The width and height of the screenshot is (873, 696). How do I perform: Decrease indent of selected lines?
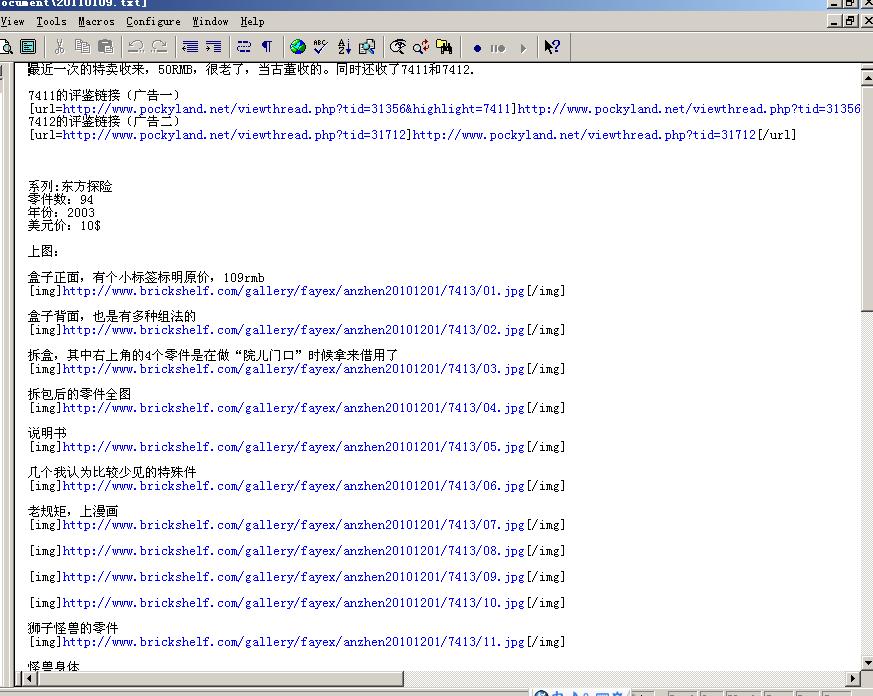click(190, 47)
